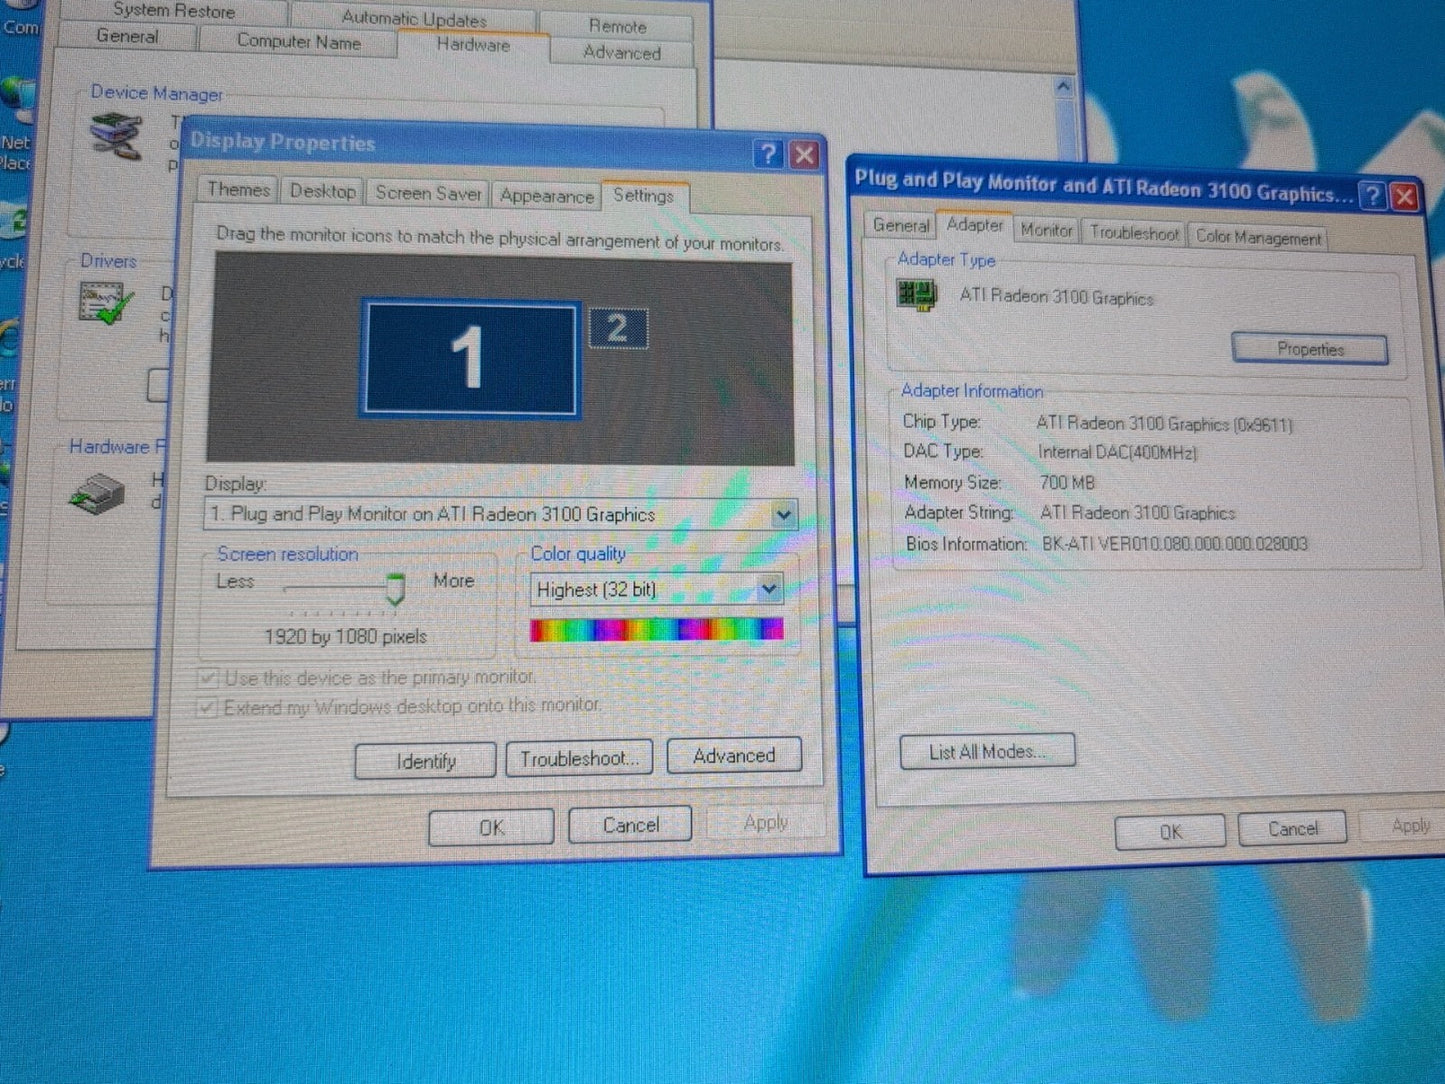Open the Color Management tab

[1258, 237]
